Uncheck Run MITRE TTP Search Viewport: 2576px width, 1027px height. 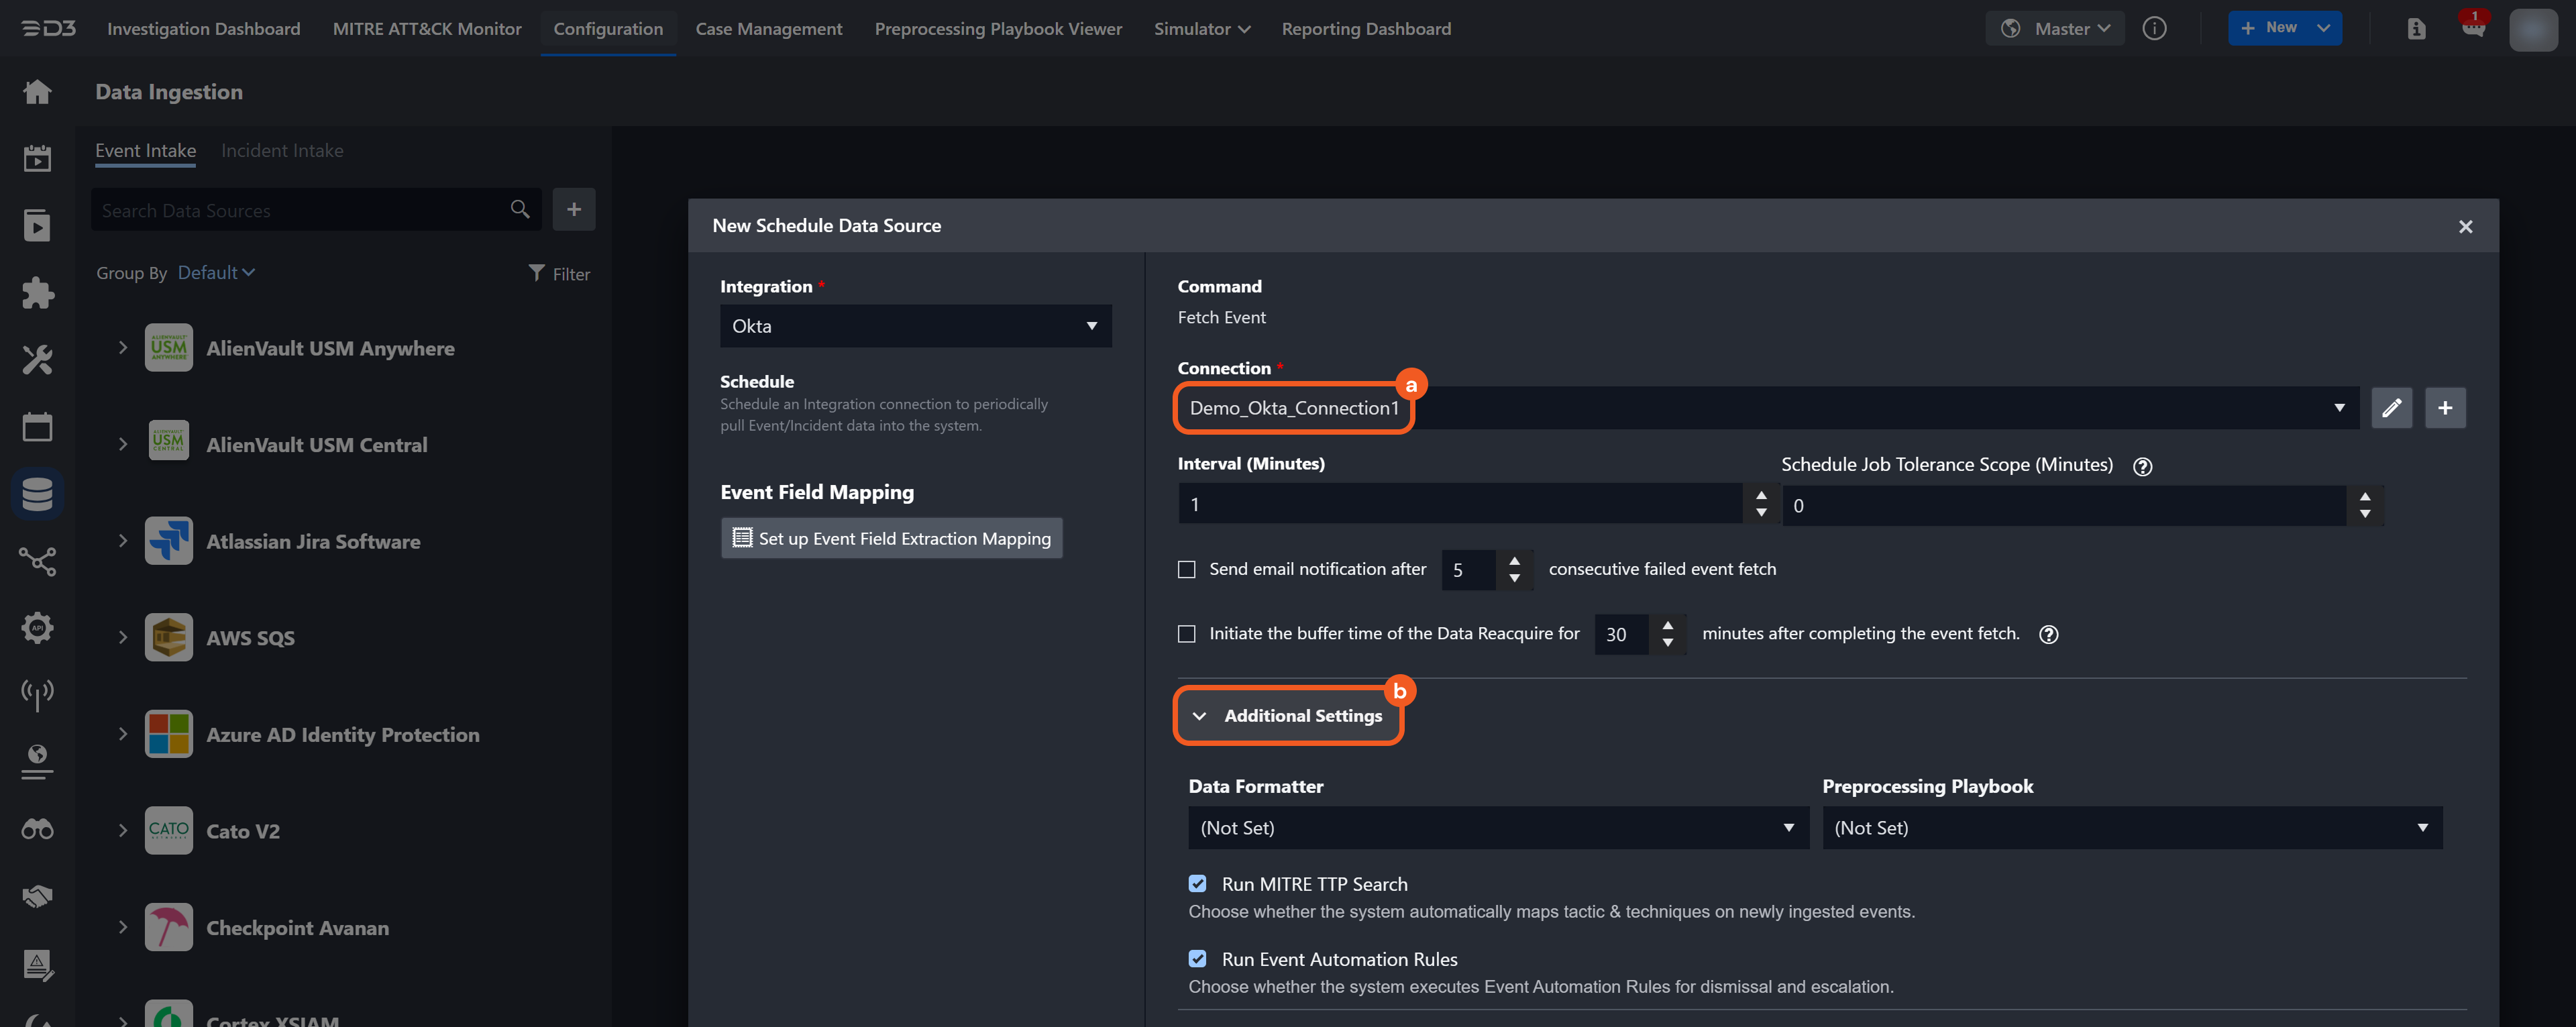1197,883
